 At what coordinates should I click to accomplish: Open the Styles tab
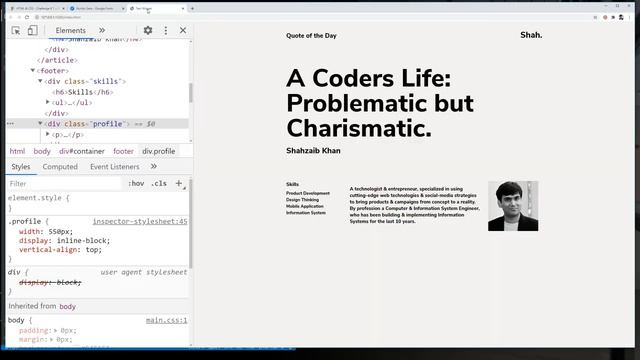pyautogui.click(x=21, y=167)
